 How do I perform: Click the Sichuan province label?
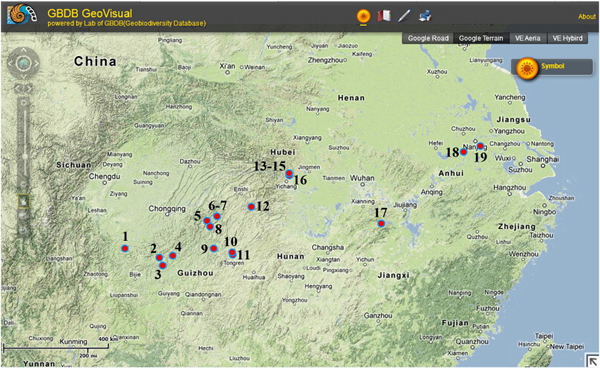tap(73, 165)
